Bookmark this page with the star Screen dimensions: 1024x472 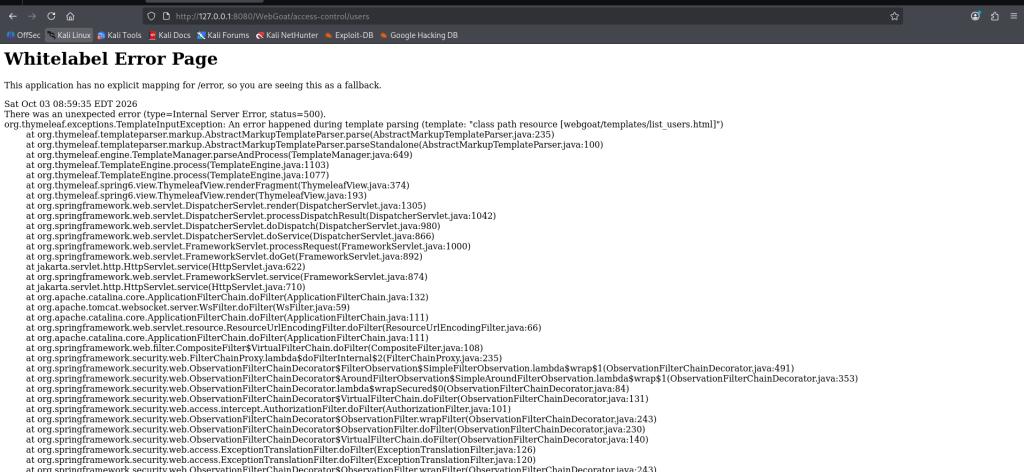point(895,16)
